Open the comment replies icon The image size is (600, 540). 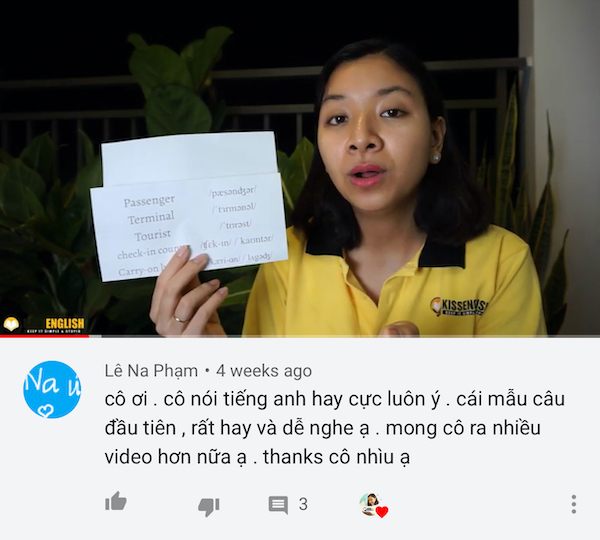tap(278, 505)
